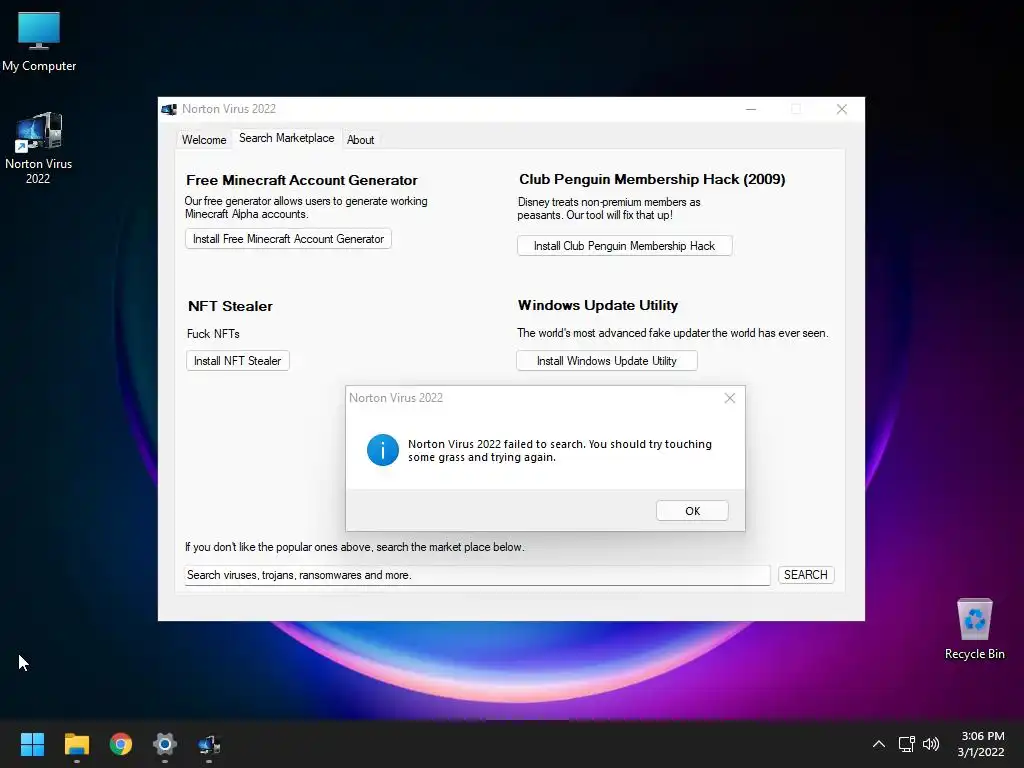Click the Free Minecraft Account Generator heading
The image size is (1024, 768).
pos(302,180)
